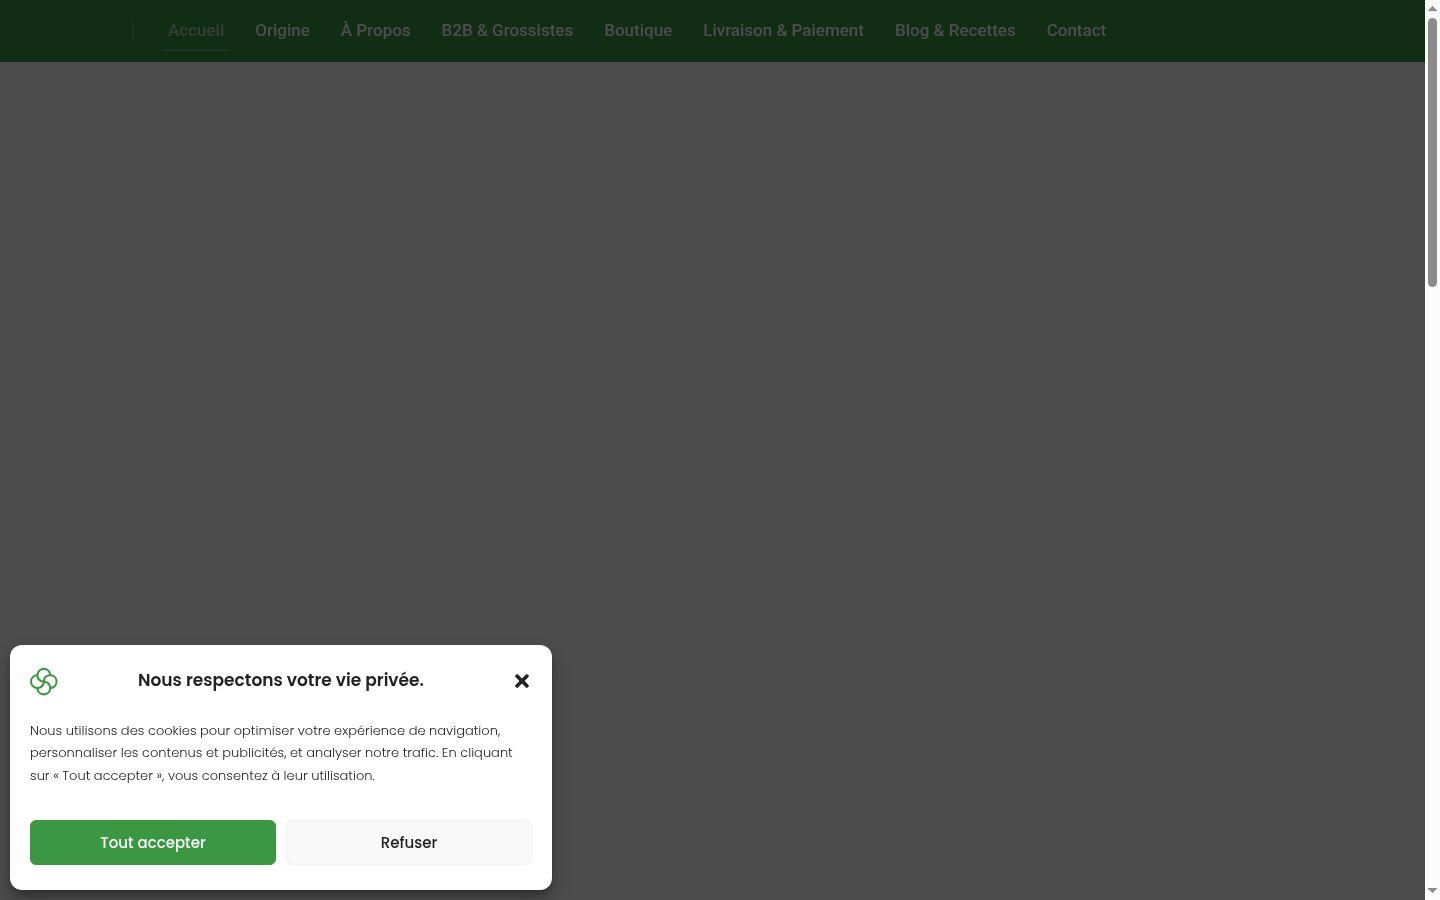Close the cookie consent popup

pos(522,681)
